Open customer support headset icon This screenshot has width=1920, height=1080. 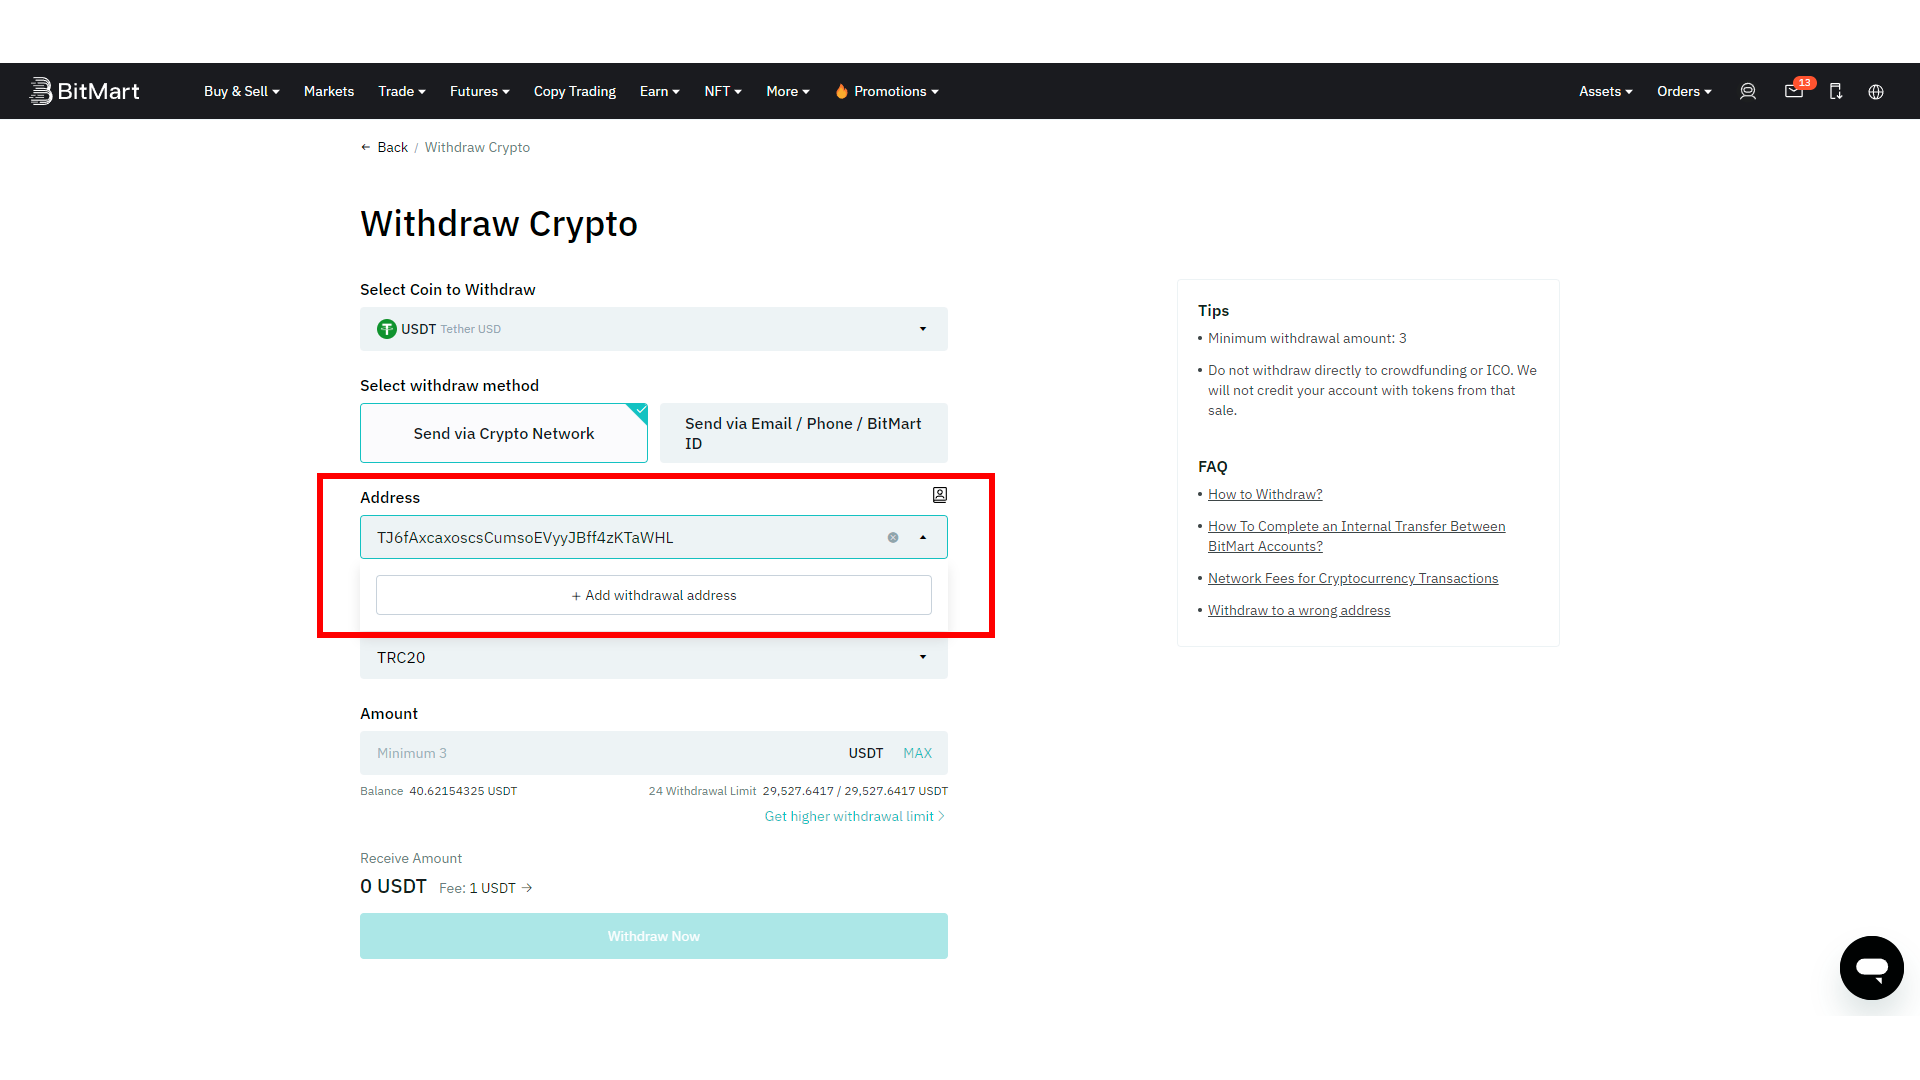(x=1748, y=91)
